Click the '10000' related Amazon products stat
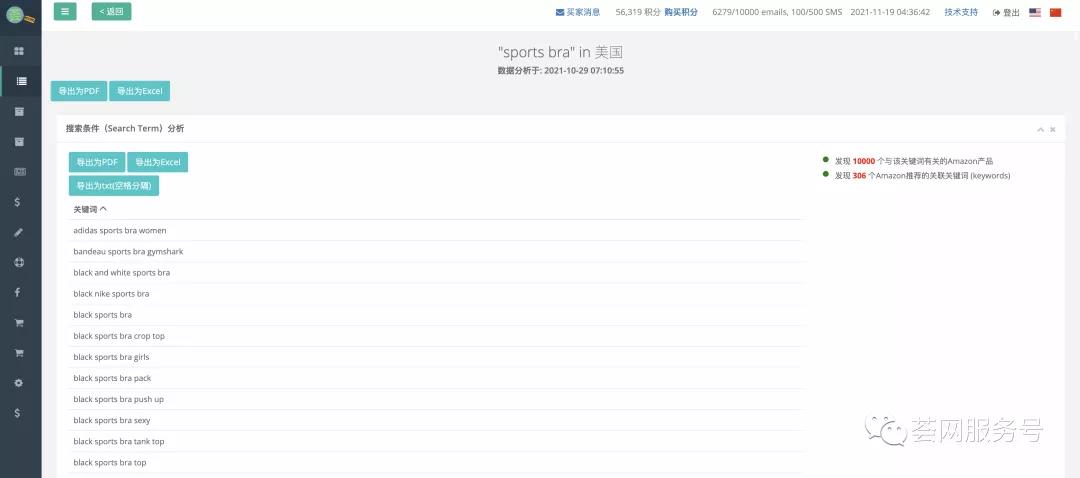Viewport: 1080px width, 478px height. pyautogui.click(x=863, y=161)
